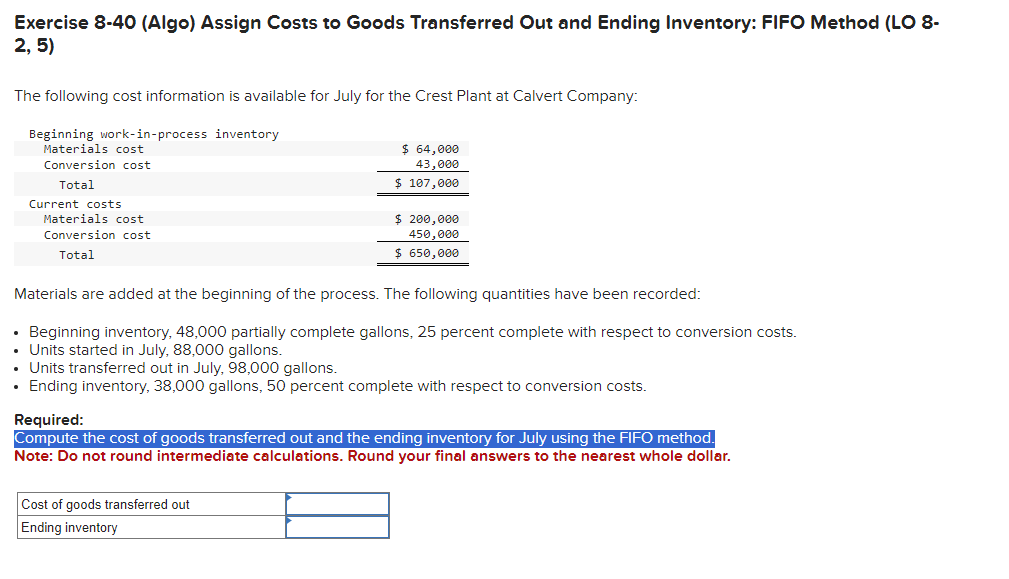Select the Beginning work-in-process inventory table header
Viewport: 1009px width, 579px height.
pyautogui.click(x=150, y=133)
